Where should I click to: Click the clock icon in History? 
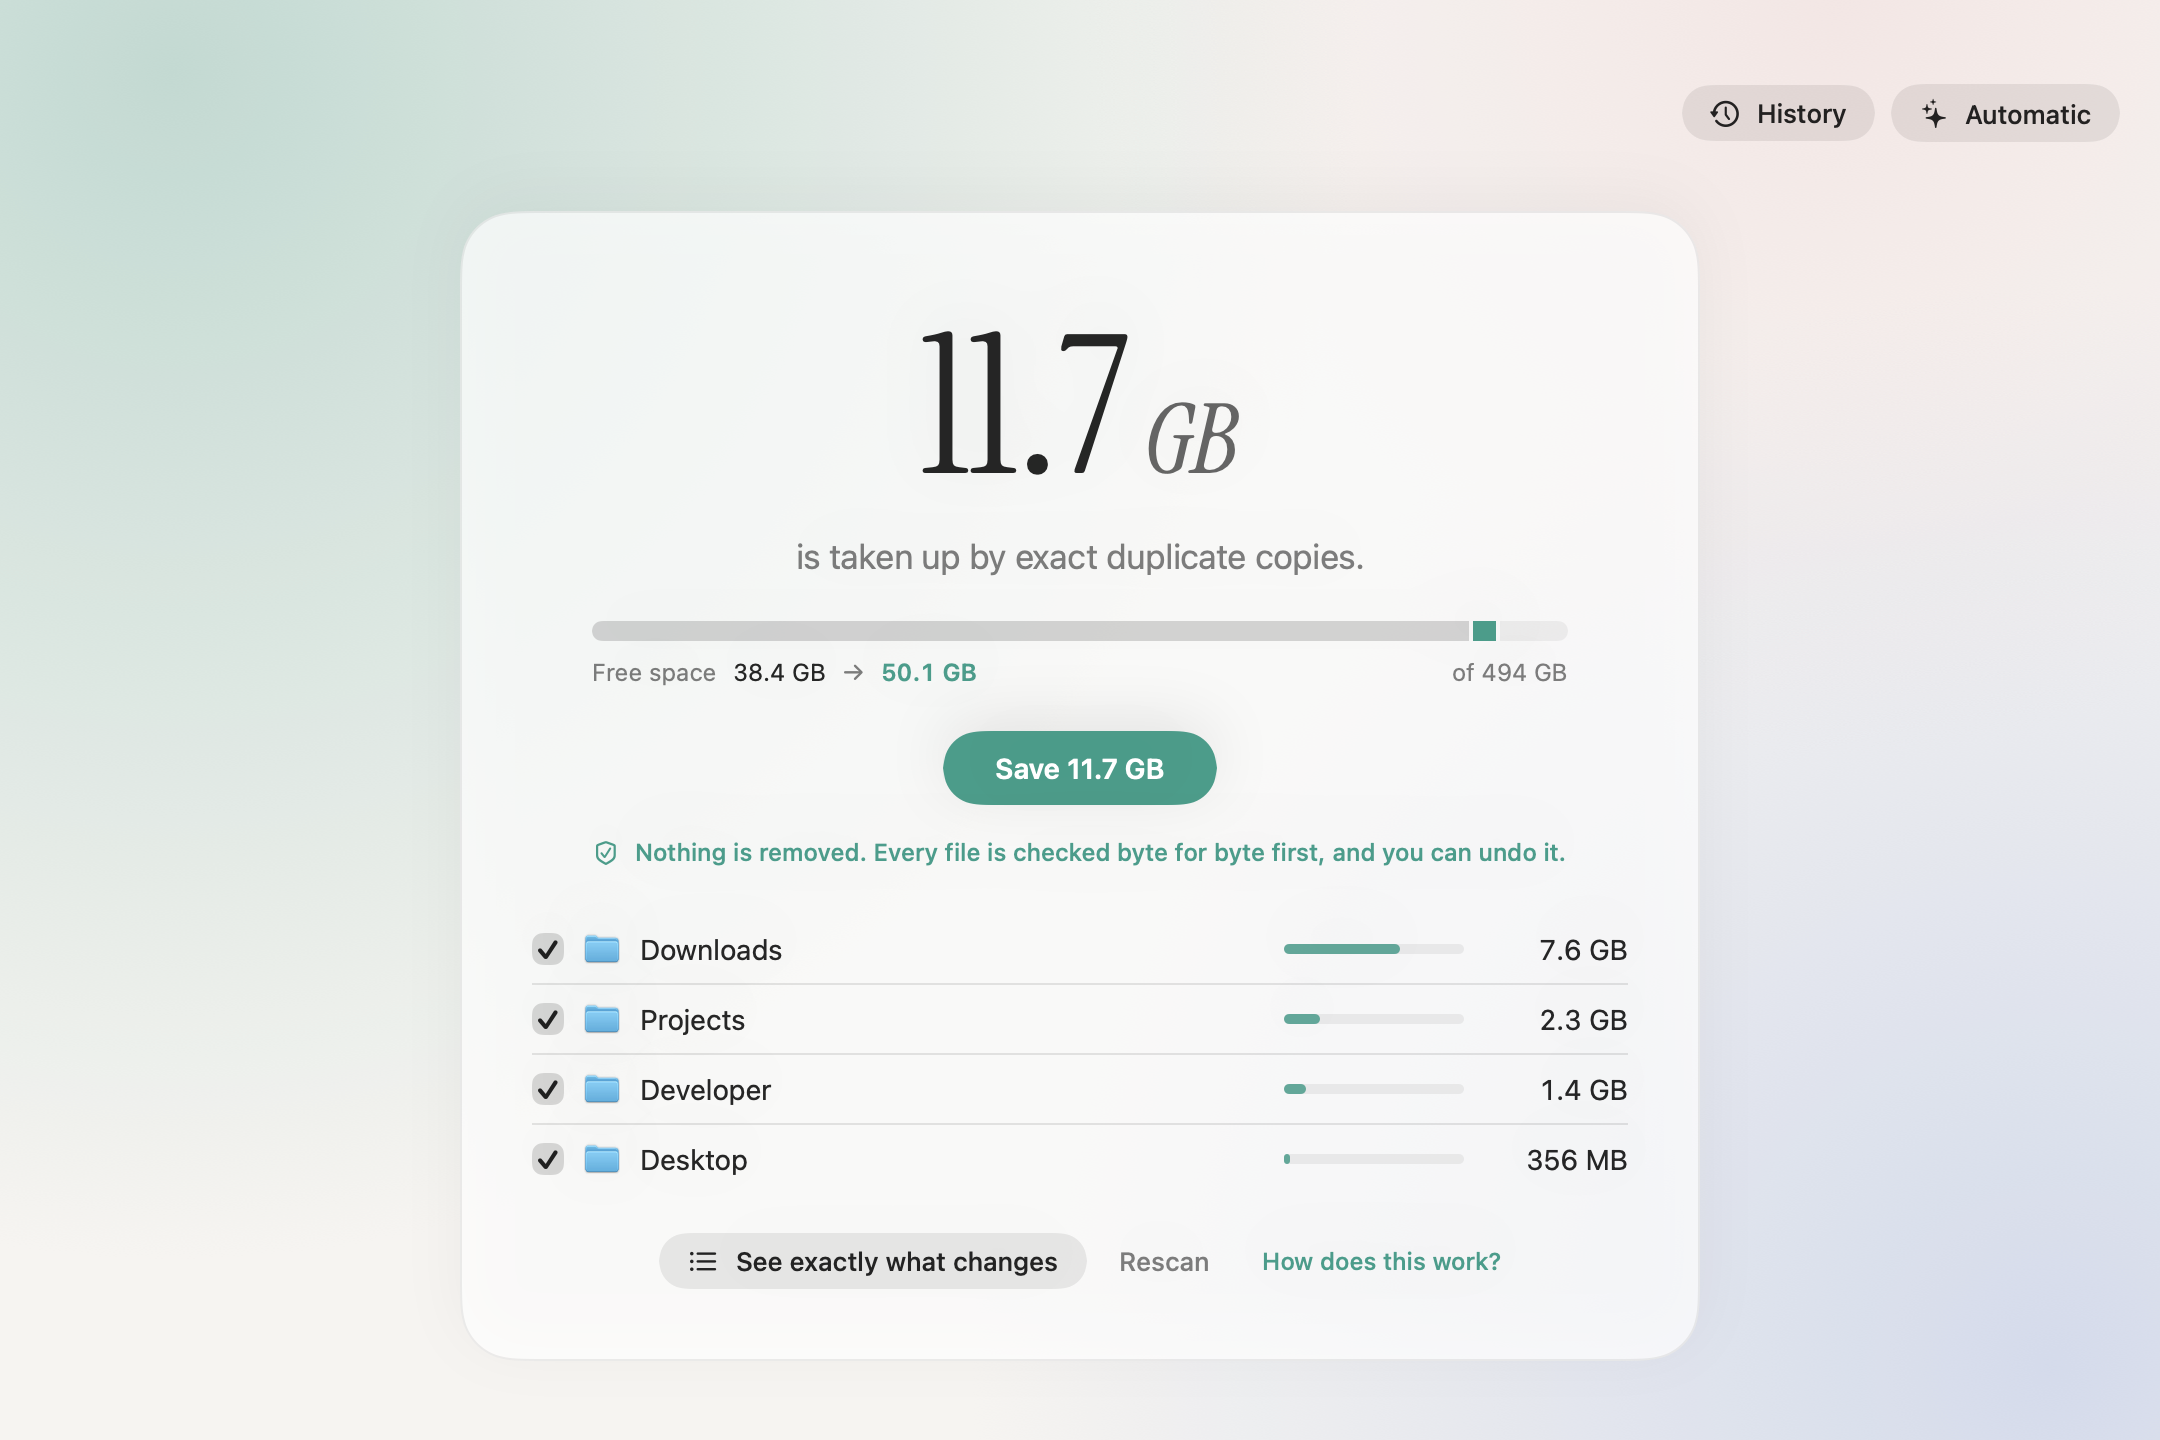pyautogui.click(x=1725, y=114)
